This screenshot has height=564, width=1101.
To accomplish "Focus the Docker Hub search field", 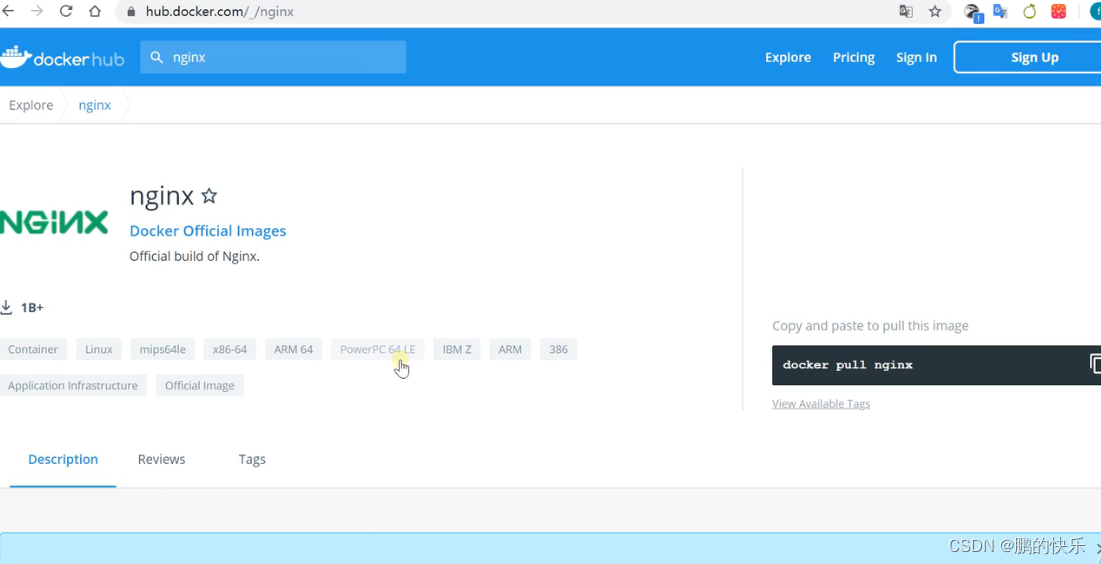I will coord(273,58).
